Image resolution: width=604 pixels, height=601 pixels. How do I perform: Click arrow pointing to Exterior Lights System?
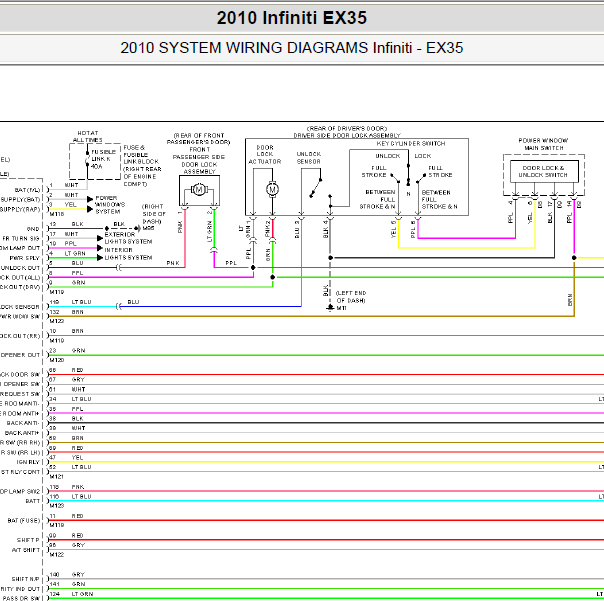coord(100,238)
